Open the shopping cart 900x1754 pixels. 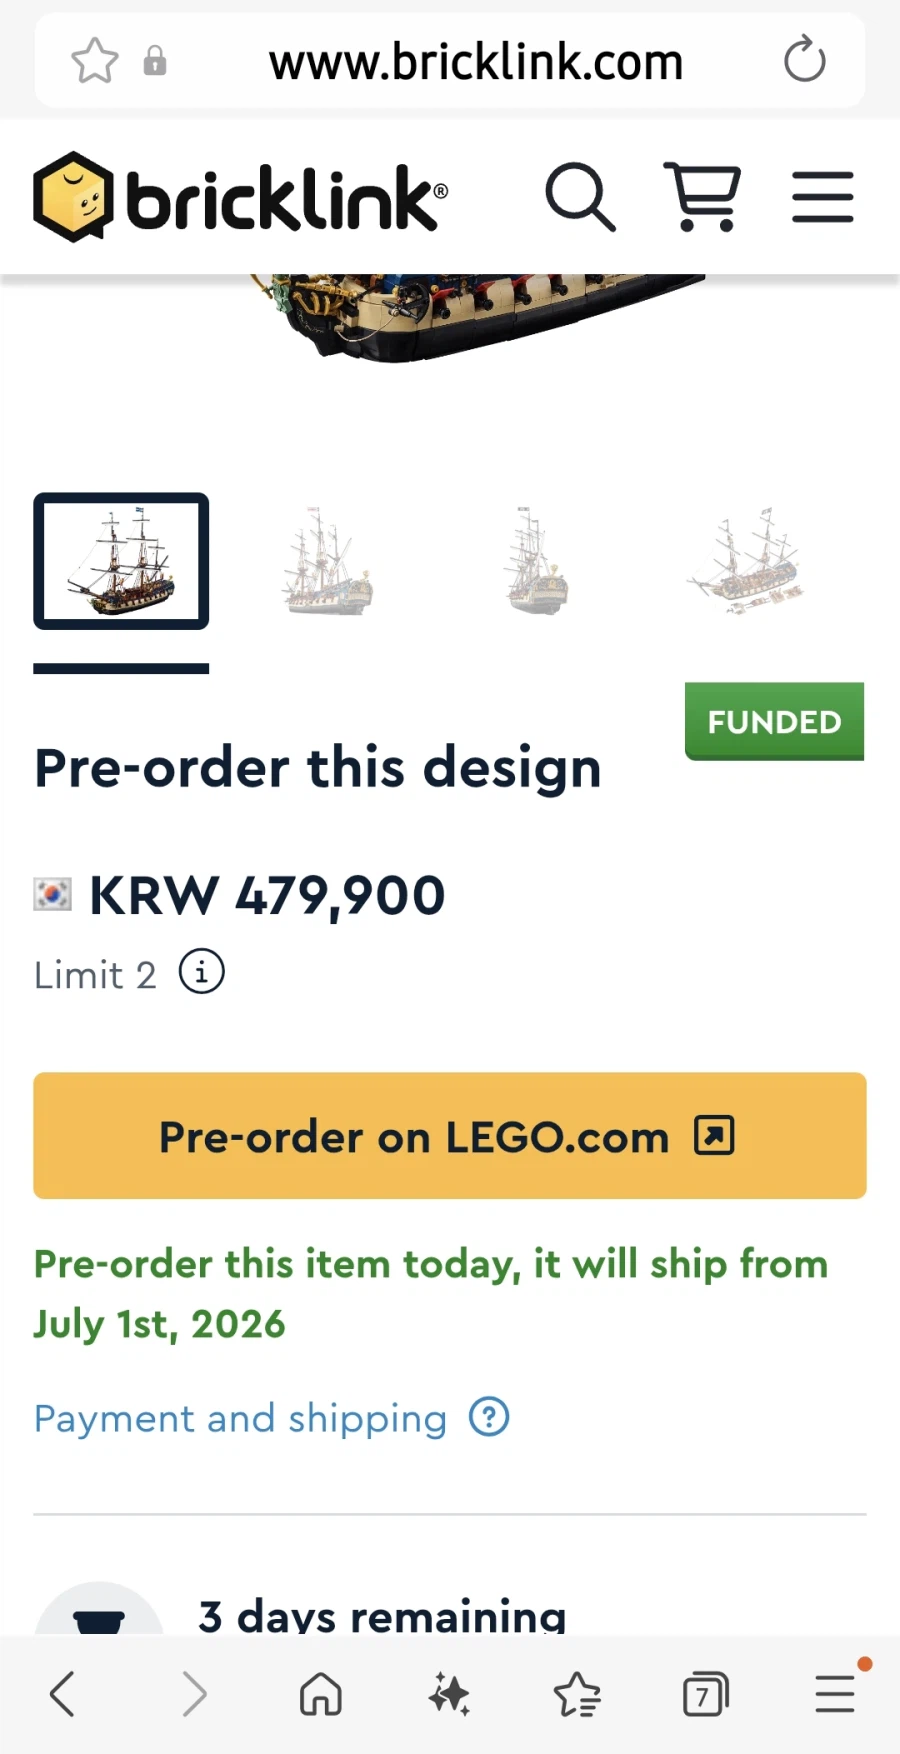coord(702,197)
